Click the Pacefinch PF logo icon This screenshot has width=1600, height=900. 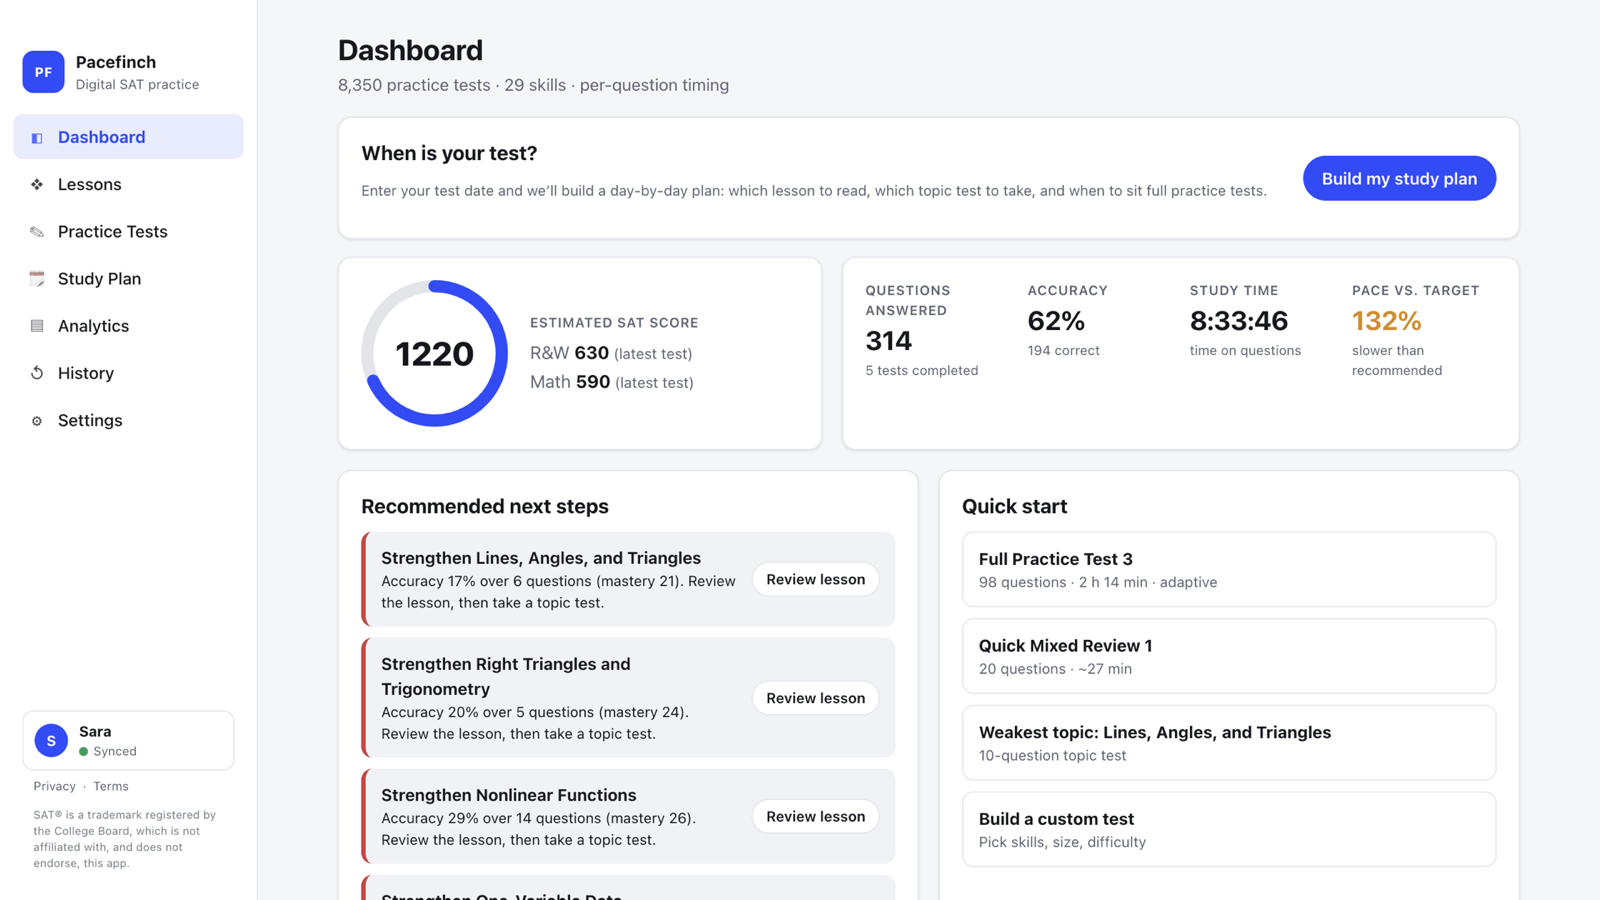[x=43, y=72]
